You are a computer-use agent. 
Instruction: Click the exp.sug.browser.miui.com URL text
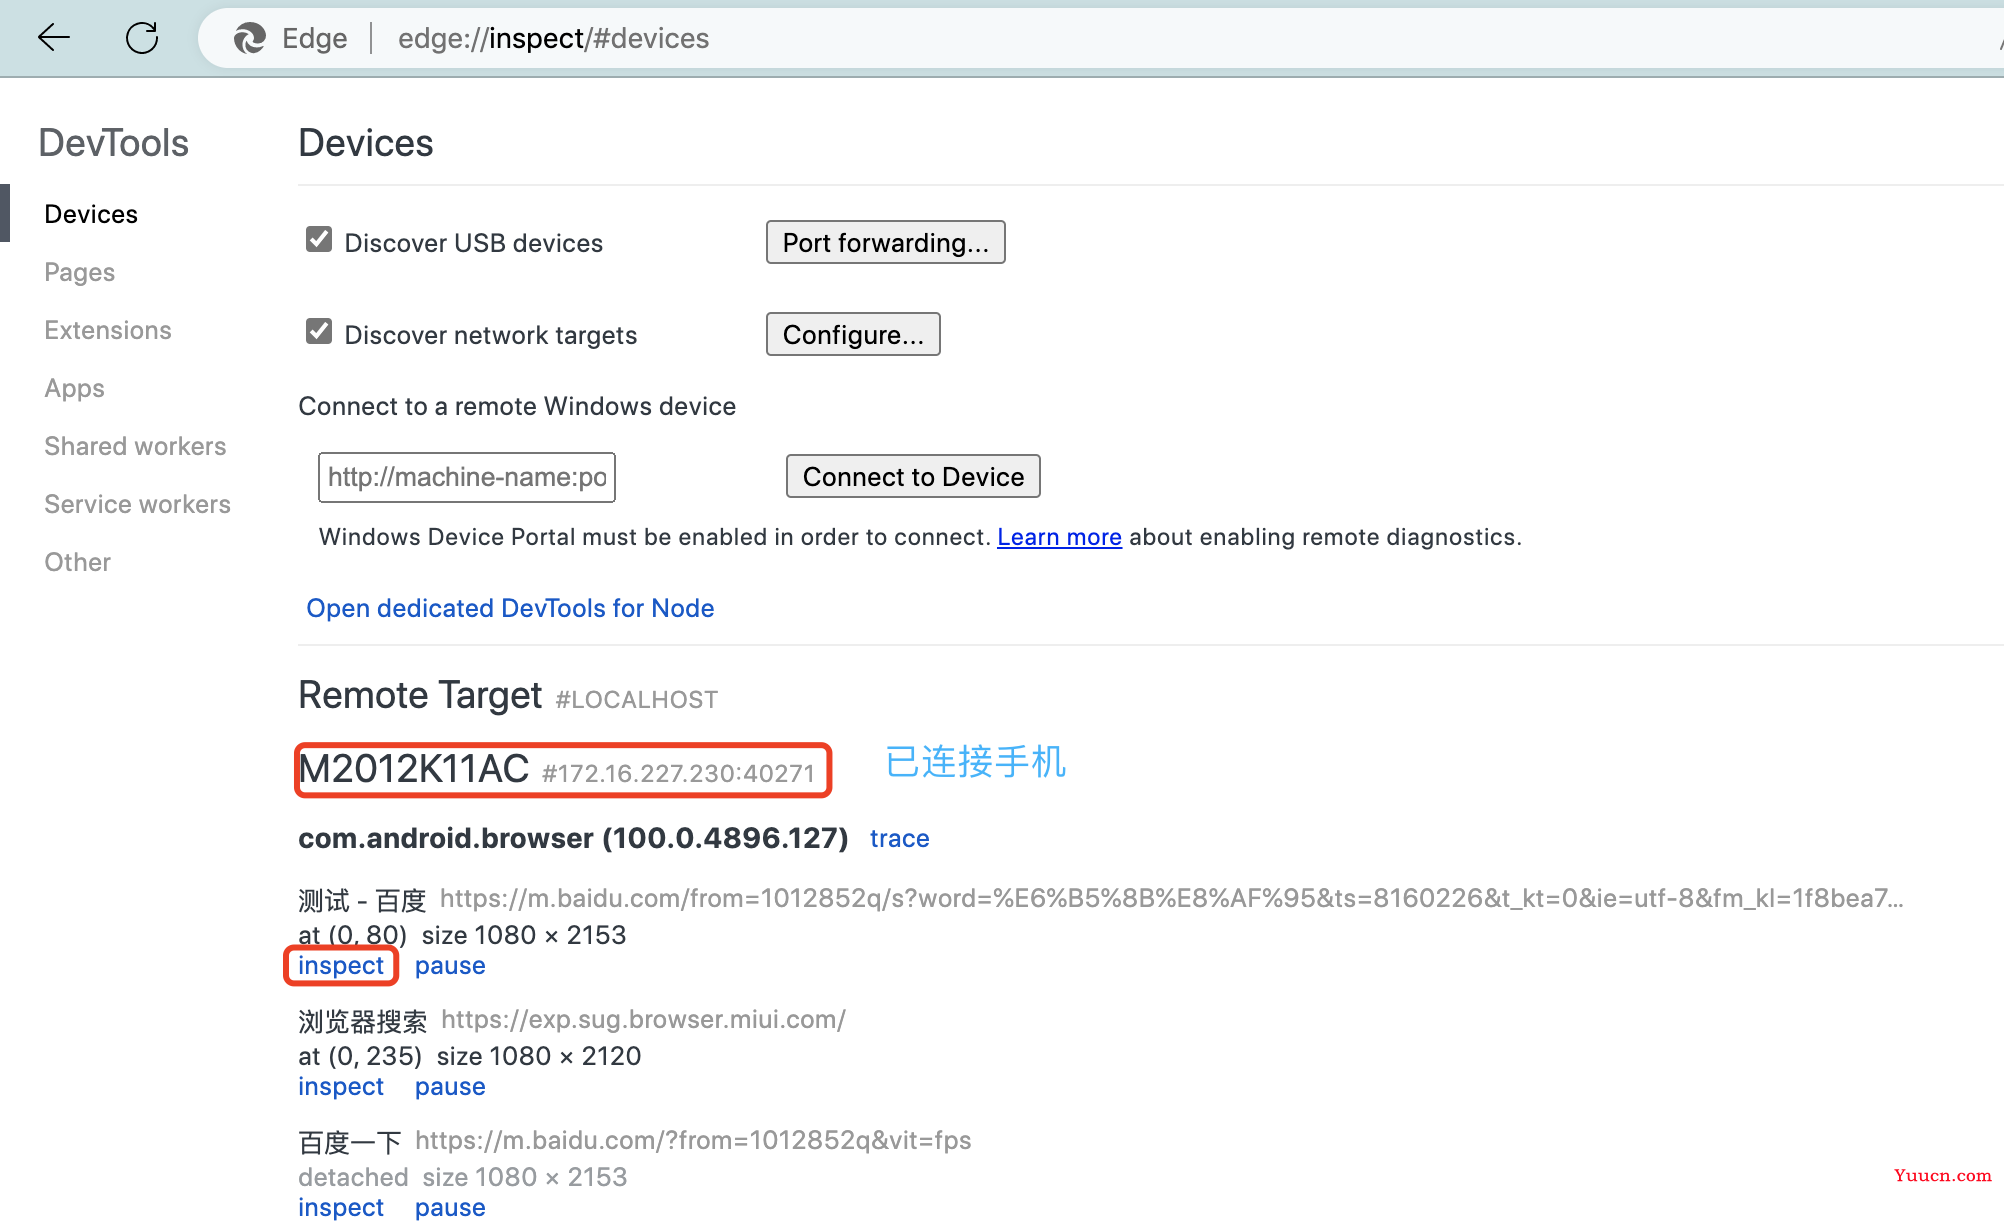click(643, 1019)
